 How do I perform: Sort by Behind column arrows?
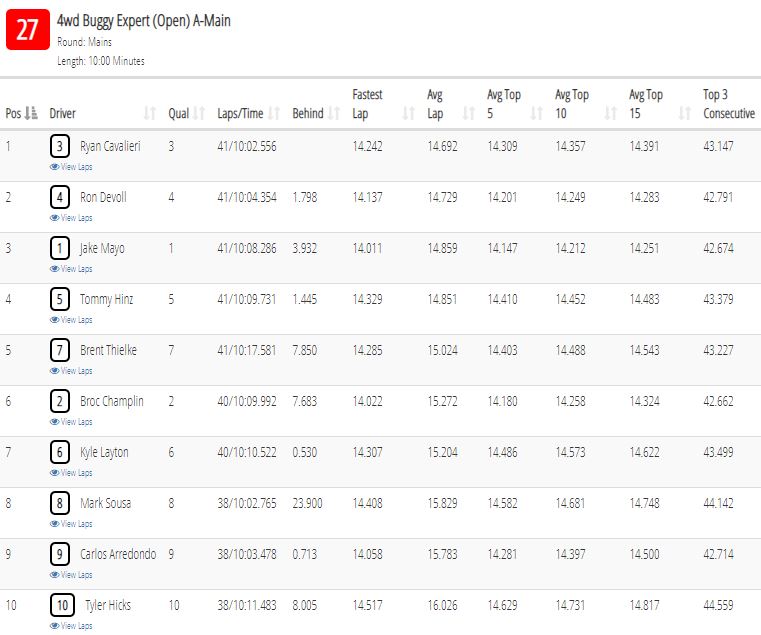333,114
